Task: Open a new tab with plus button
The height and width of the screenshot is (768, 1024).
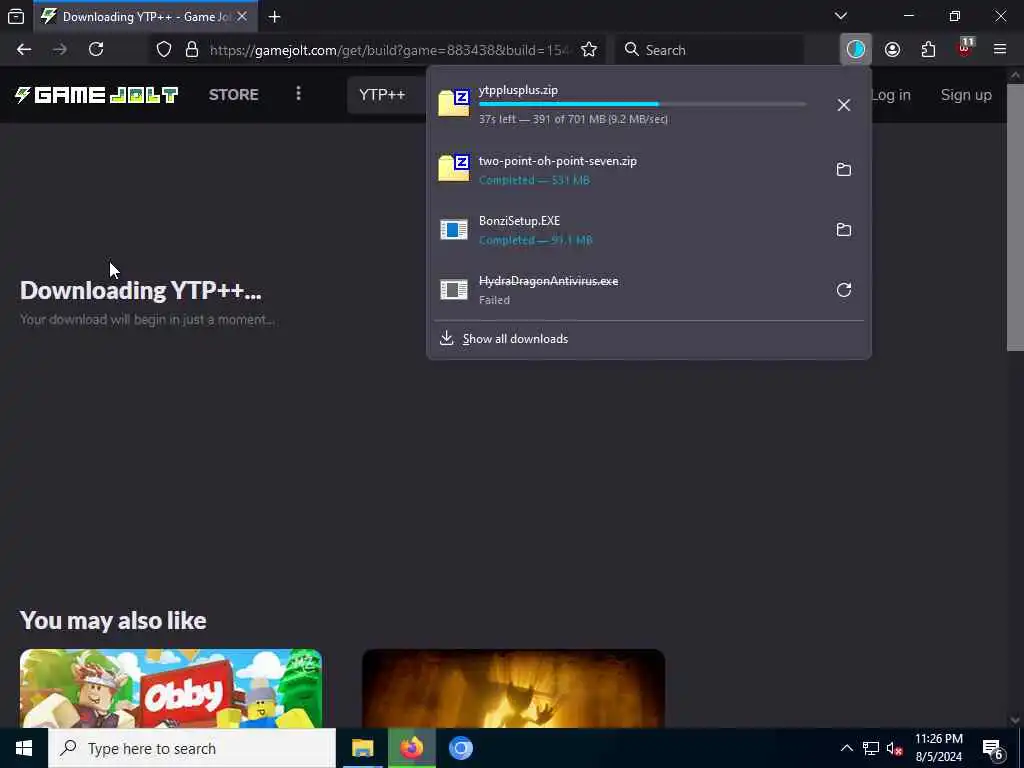Action: (x=274, y=17)
